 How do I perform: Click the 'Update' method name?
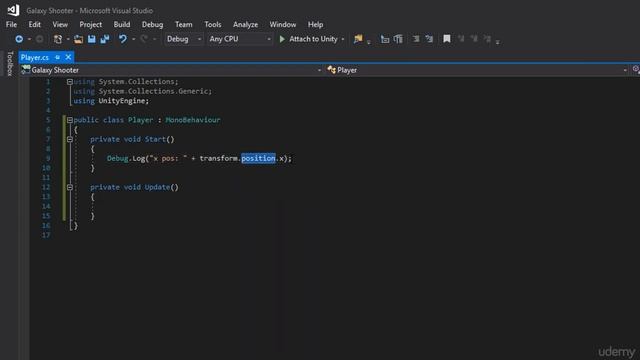coord(157,187)
